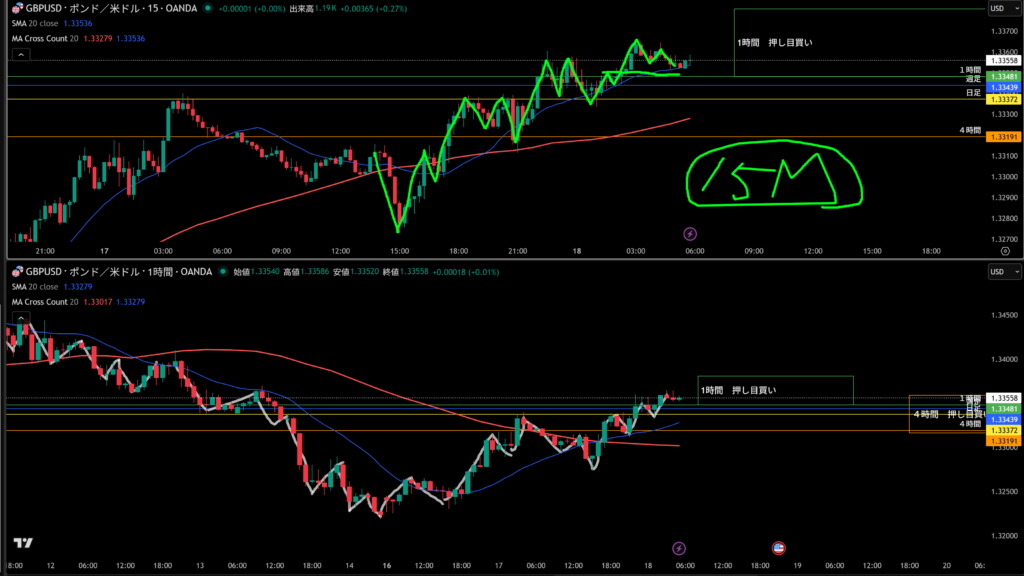
Task: Select the SMA 20 close indicator on the top chart
Action: 36,23
